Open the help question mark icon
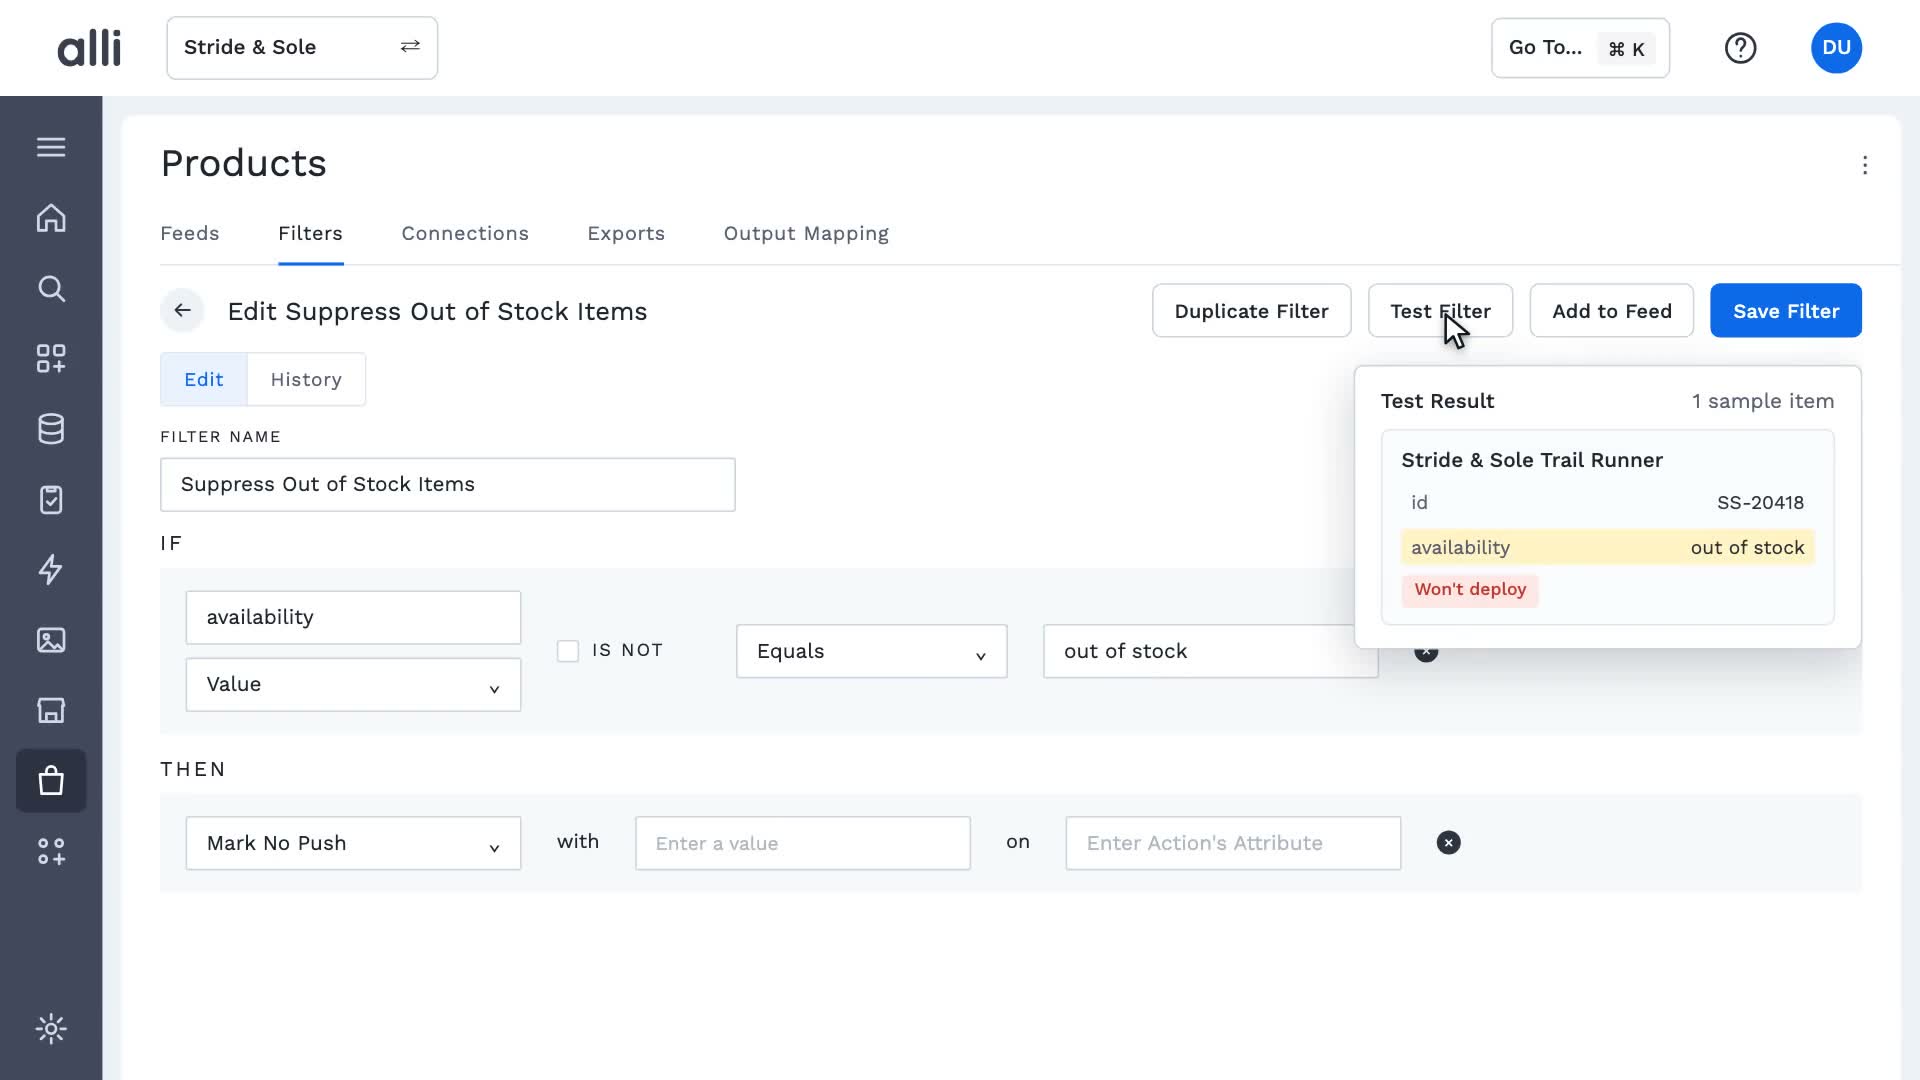Viewport: 1920px width, 1080px height. pos(1740,48)
